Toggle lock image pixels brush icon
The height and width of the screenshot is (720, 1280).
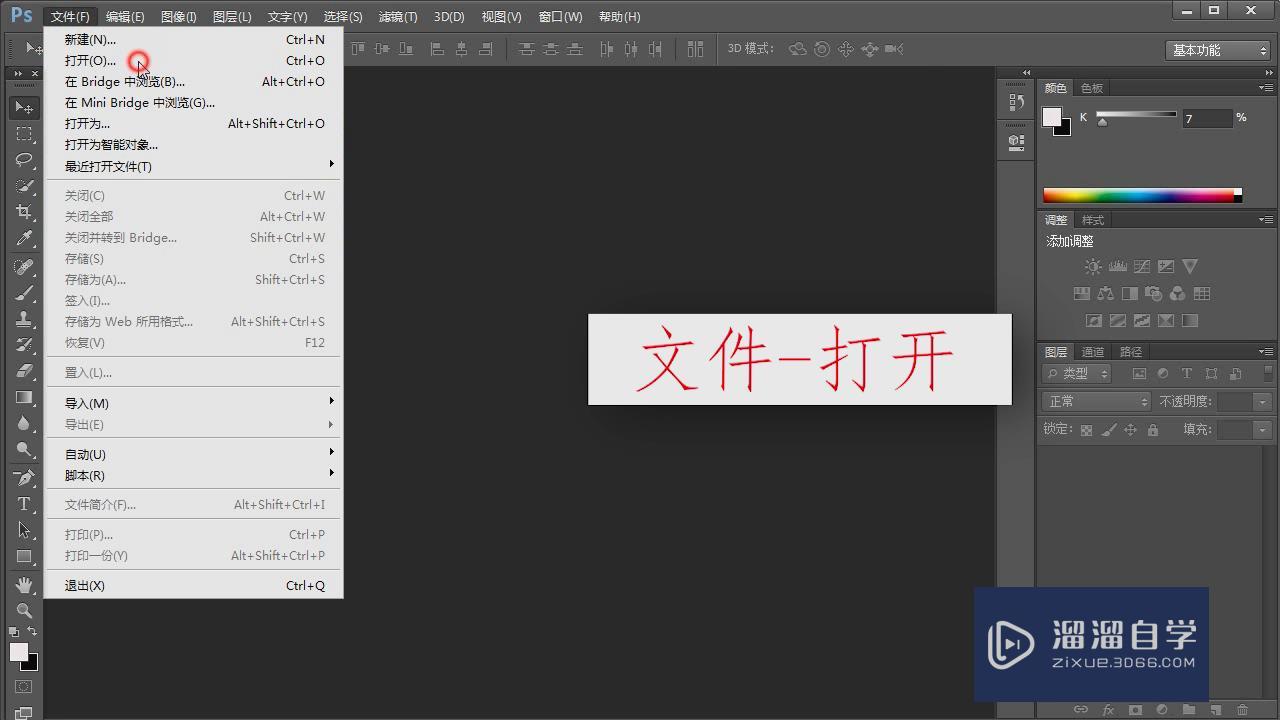click(x=1109, y=430)
